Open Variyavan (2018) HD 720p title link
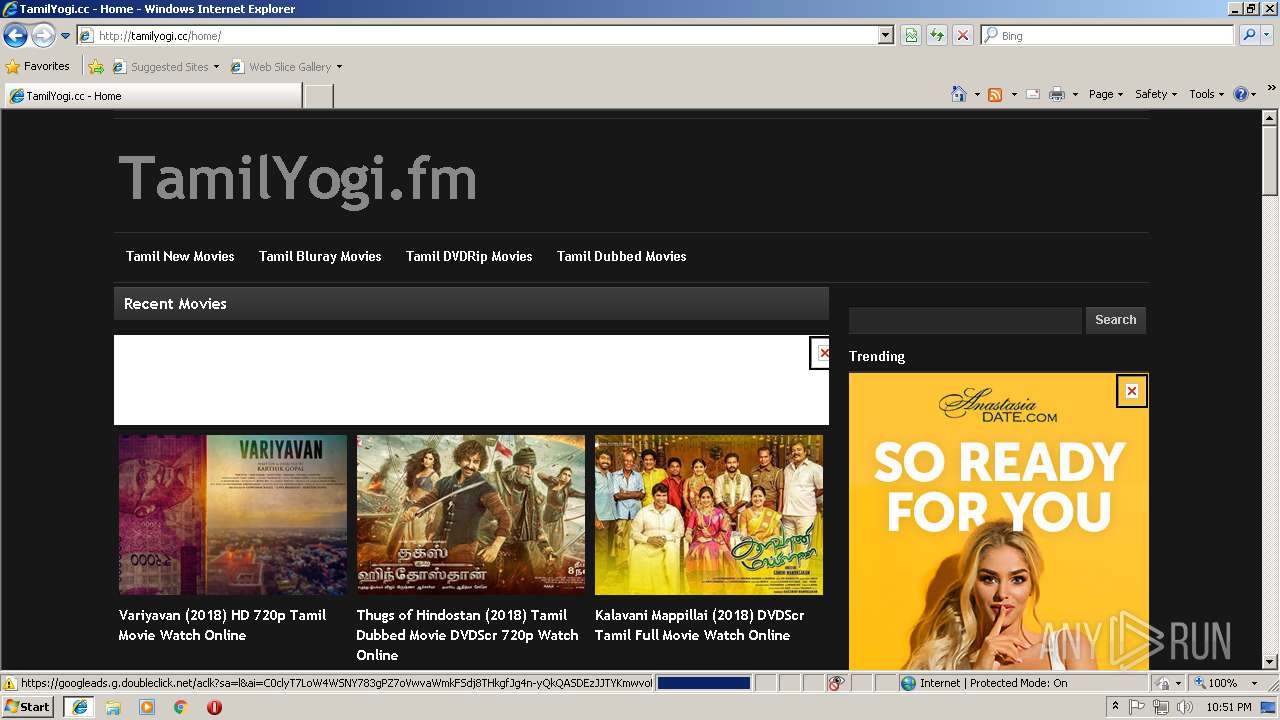 [x=223, y=625]
